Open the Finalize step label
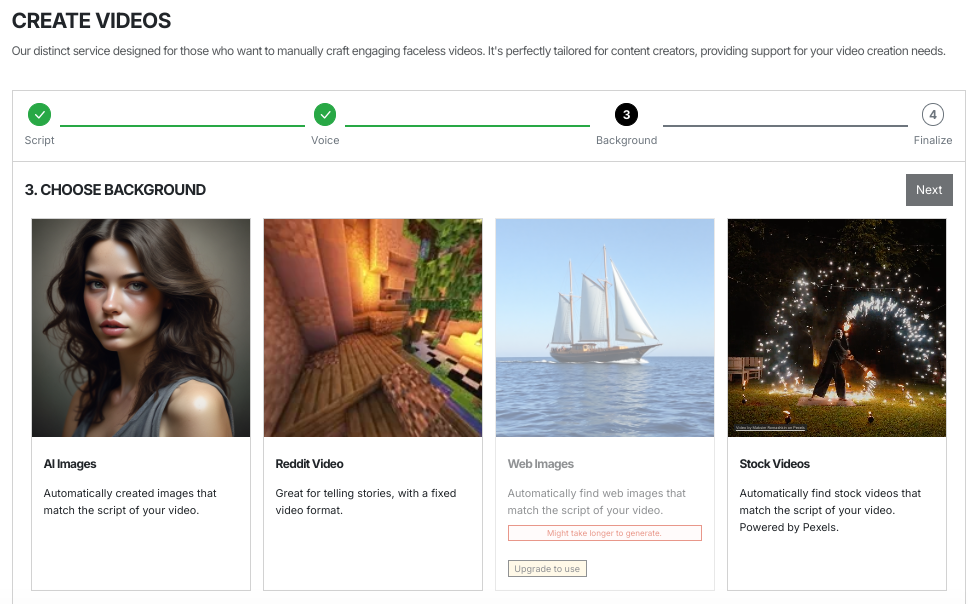Screen dimensions: 968x604 click(932, 140)
